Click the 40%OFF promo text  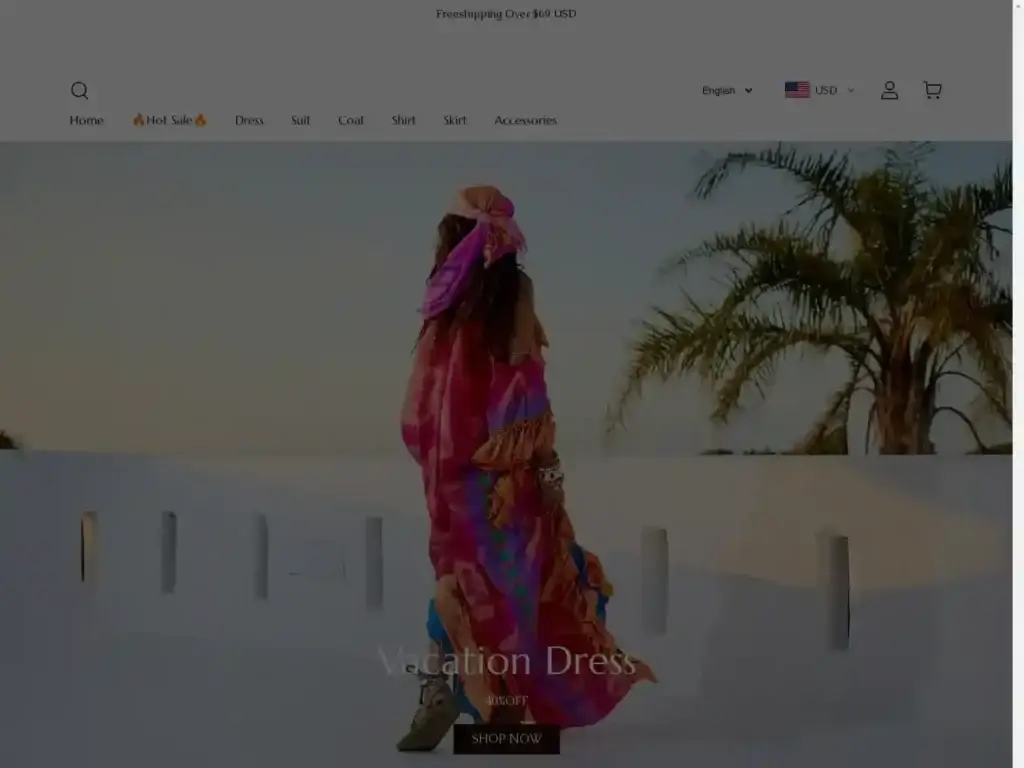[x=506, y=701]
